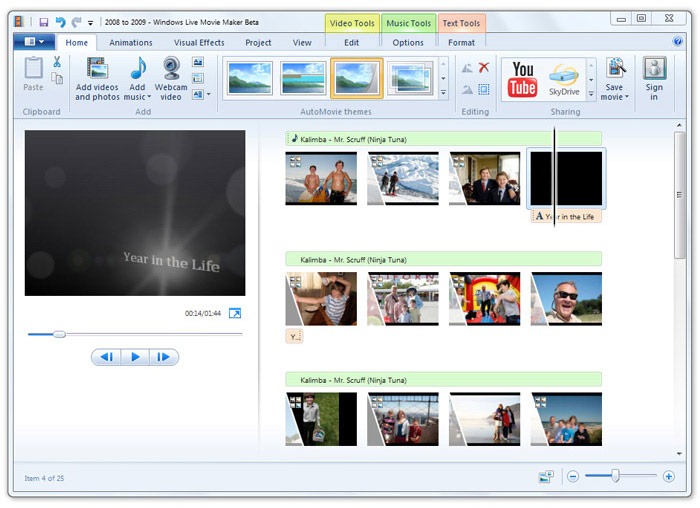Viewport: 700px width, 508px height.
Task: Click the full screen preview icon
Action: coord(235,313)
